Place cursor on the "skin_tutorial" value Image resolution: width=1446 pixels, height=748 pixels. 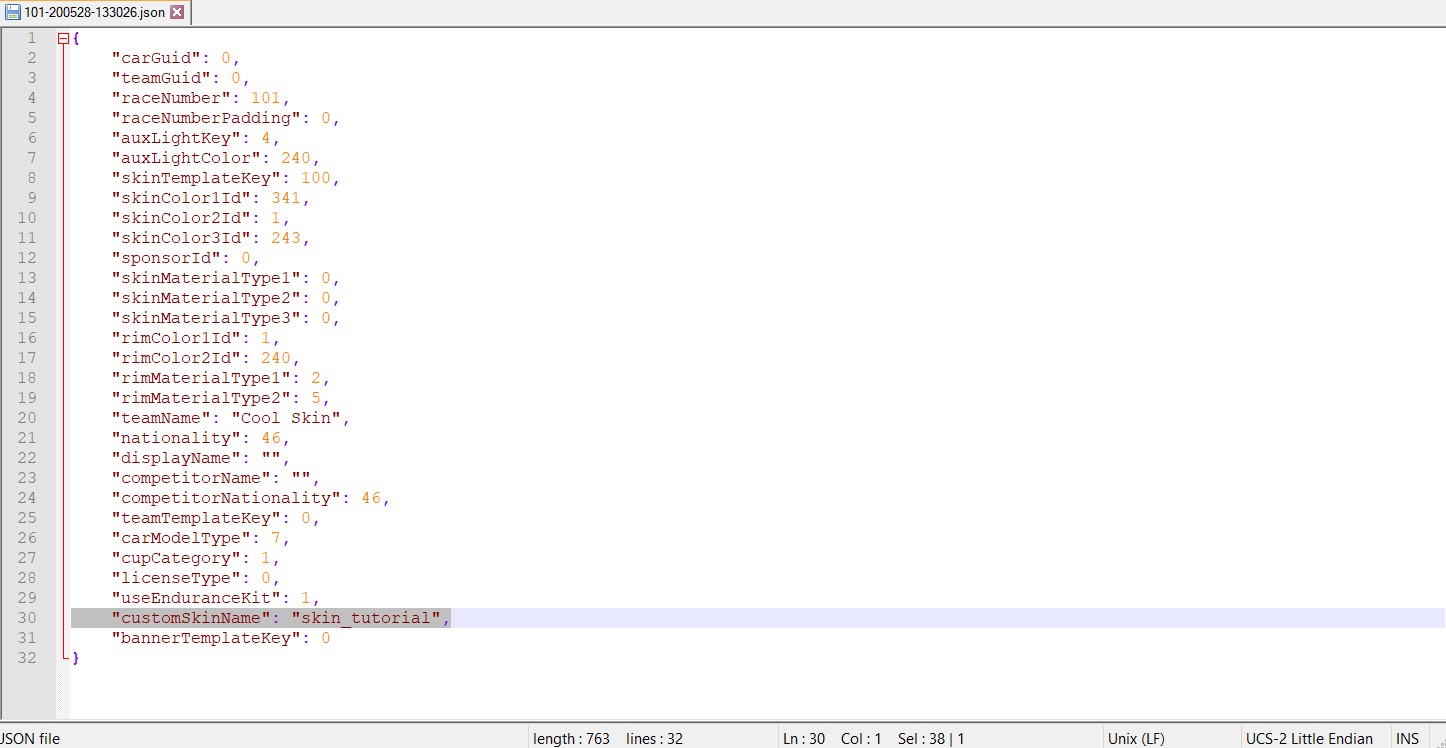(x=366, y=618)
